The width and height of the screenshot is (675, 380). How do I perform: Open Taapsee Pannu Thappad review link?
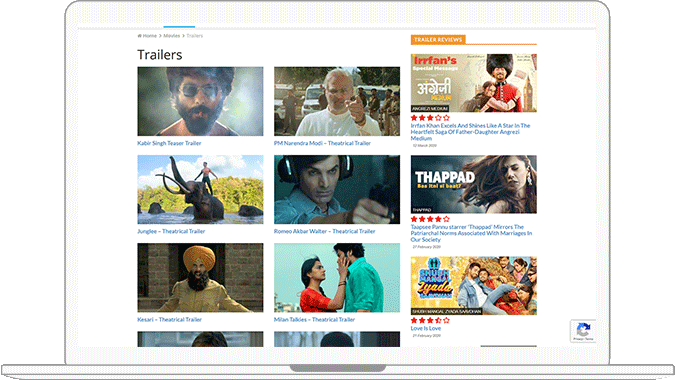[471, 233]
